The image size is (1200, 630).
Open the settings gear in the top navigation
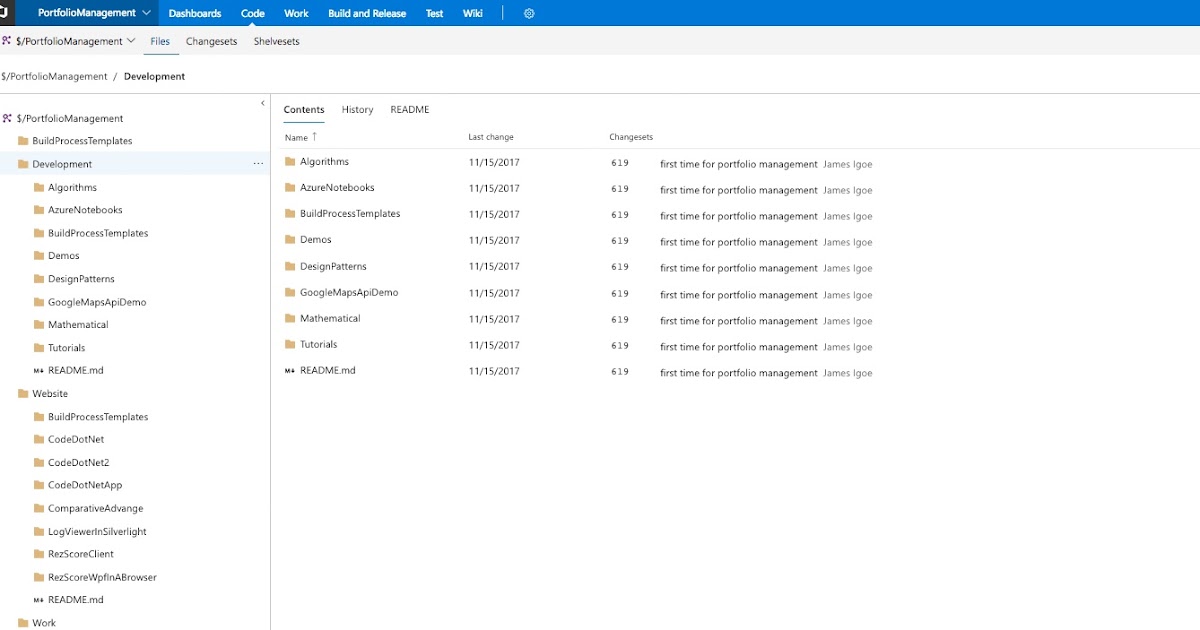coord(529,13)
